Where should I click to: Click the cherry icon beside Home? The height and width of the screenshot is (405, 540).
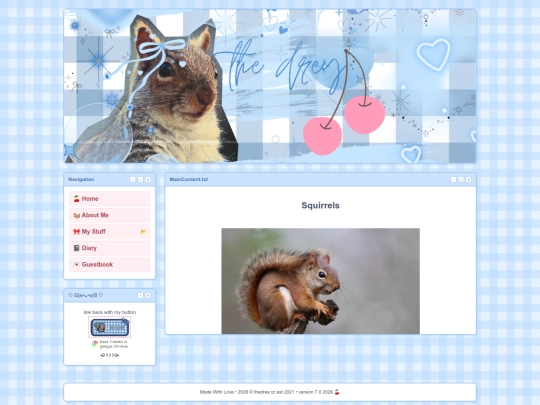tap(76, 199)
